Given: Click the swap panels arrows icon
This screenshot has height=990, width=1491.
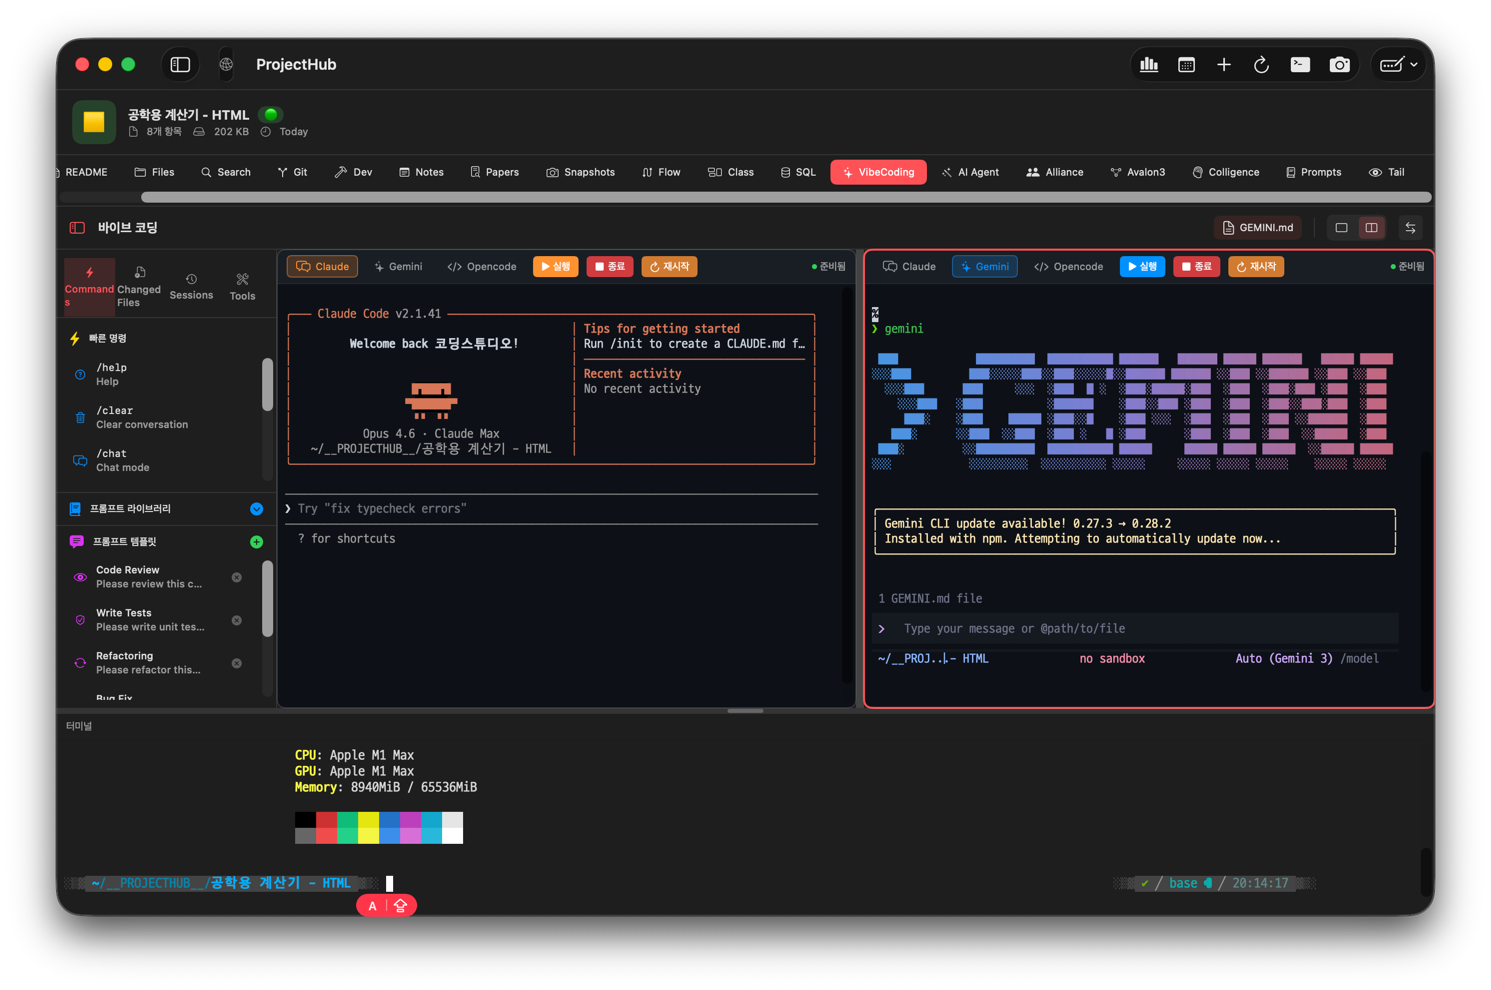Looking at the screenshot, I should click(x=1410, y=228).
